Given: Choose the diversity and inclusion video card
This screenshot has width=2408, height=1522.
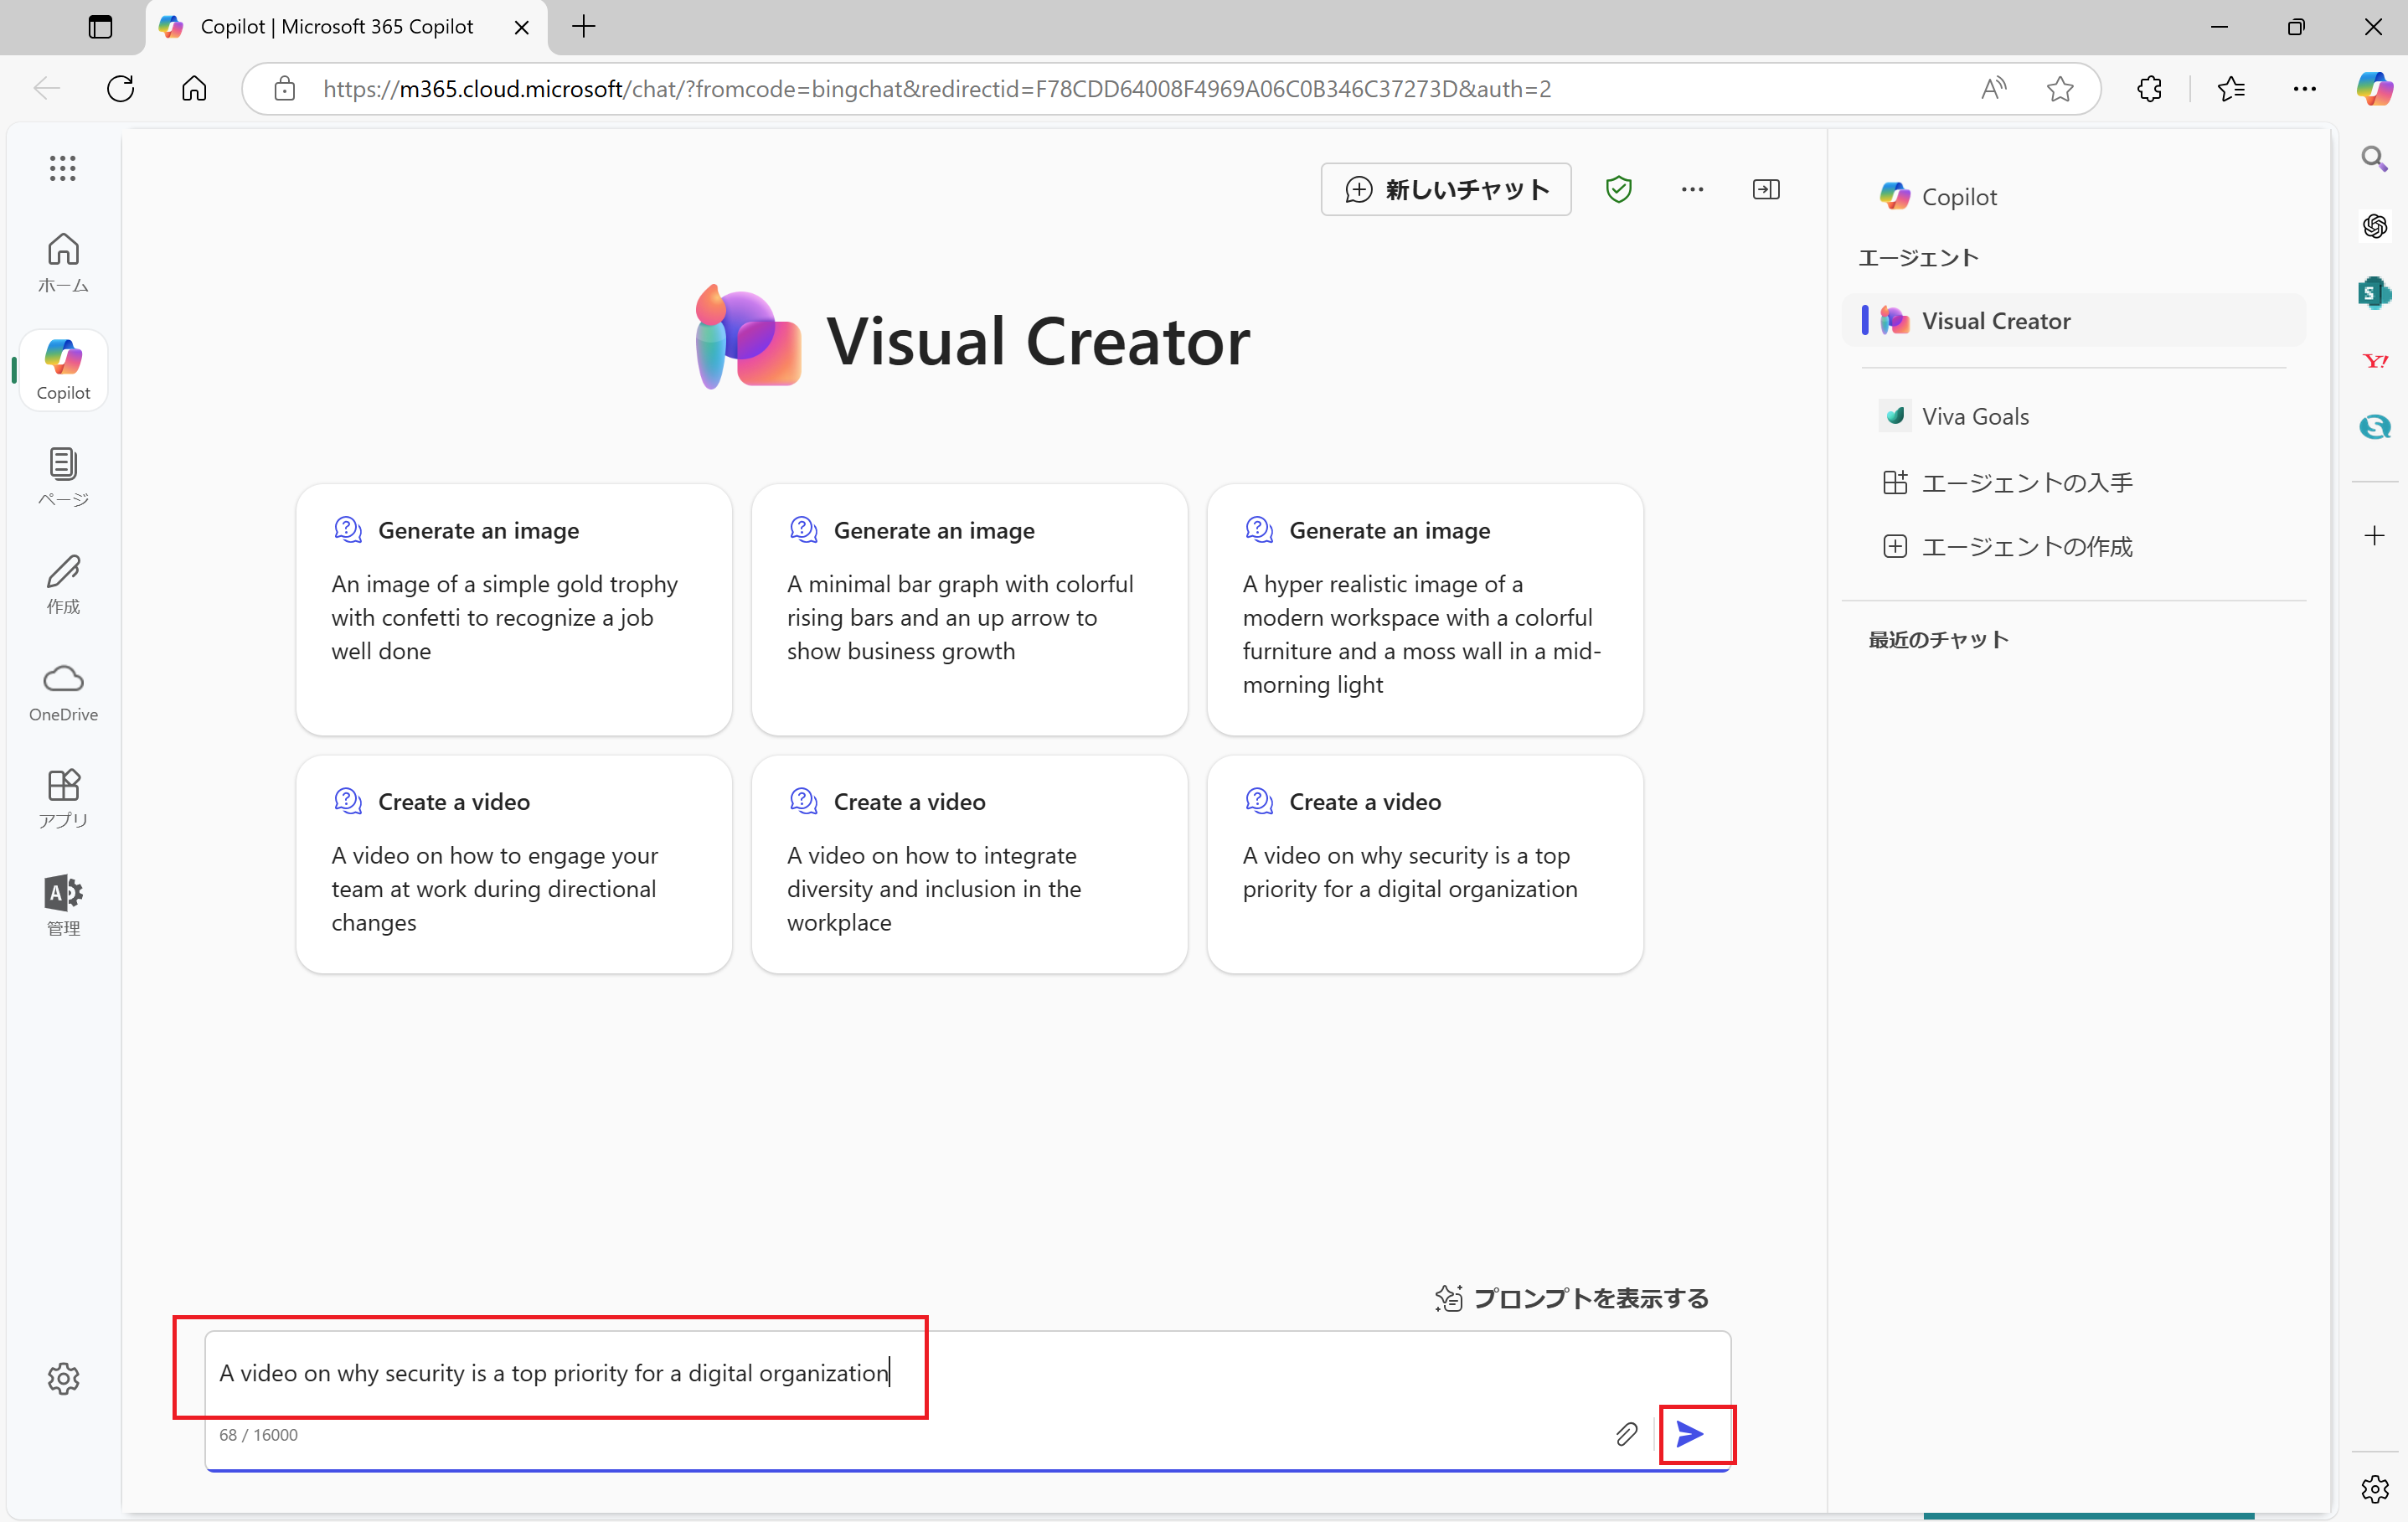Looking at the screenshot, I should (x=969, y=864).
